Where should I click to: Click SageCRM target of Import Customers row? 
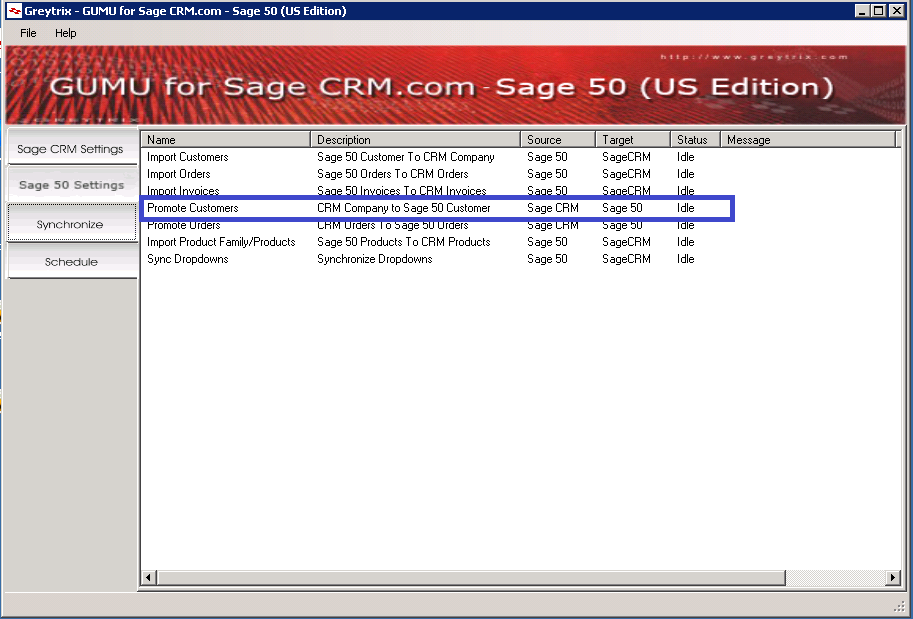(x=627, y=157)
